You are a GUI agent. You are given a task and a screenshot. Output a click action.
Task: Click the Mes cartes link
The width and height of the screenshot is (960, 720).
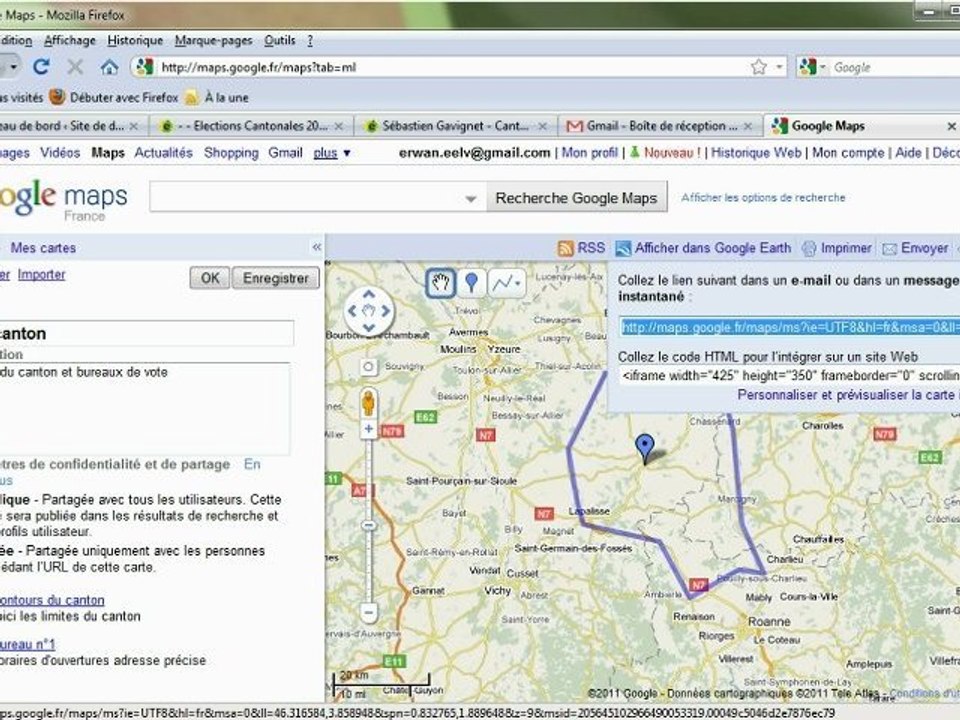coord(43,248)
